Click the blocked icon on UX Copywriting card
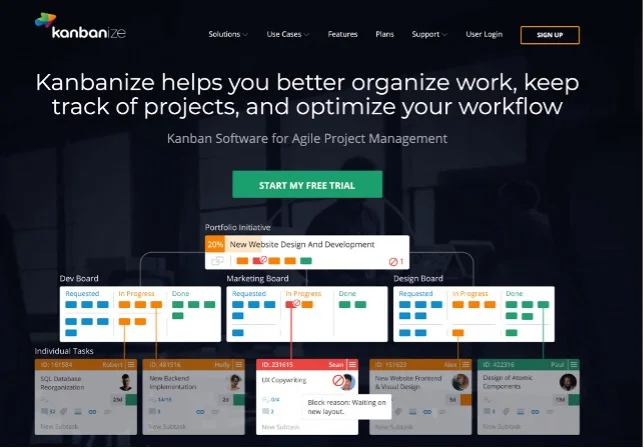 (338, 381)
